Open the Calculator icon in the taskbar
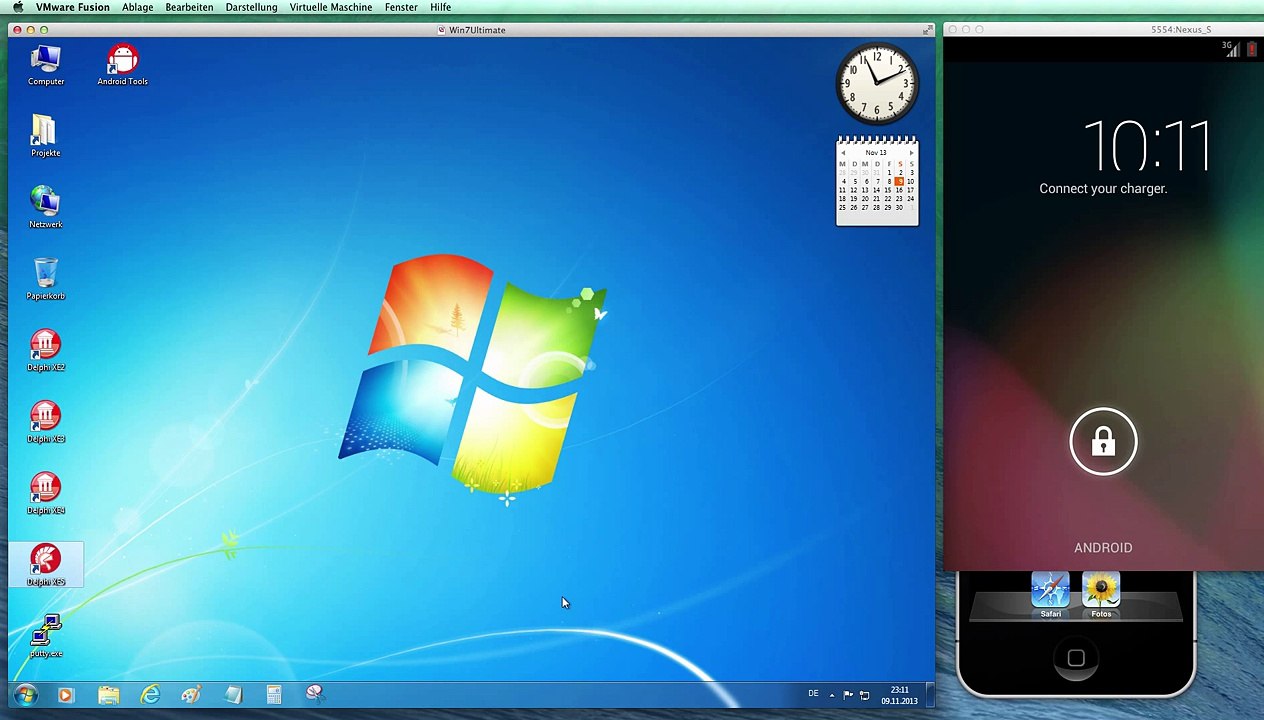Viewport: 1264px width, 720px height. pos(274,695)
